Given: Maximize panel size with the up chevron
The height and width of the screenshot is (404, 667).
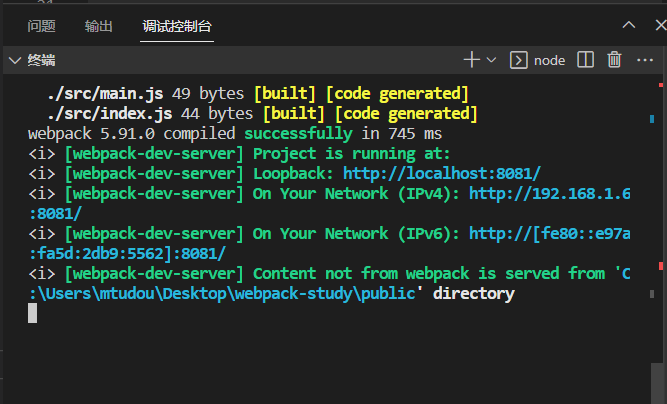Looking at the screenshot, I should click(629, 25).
